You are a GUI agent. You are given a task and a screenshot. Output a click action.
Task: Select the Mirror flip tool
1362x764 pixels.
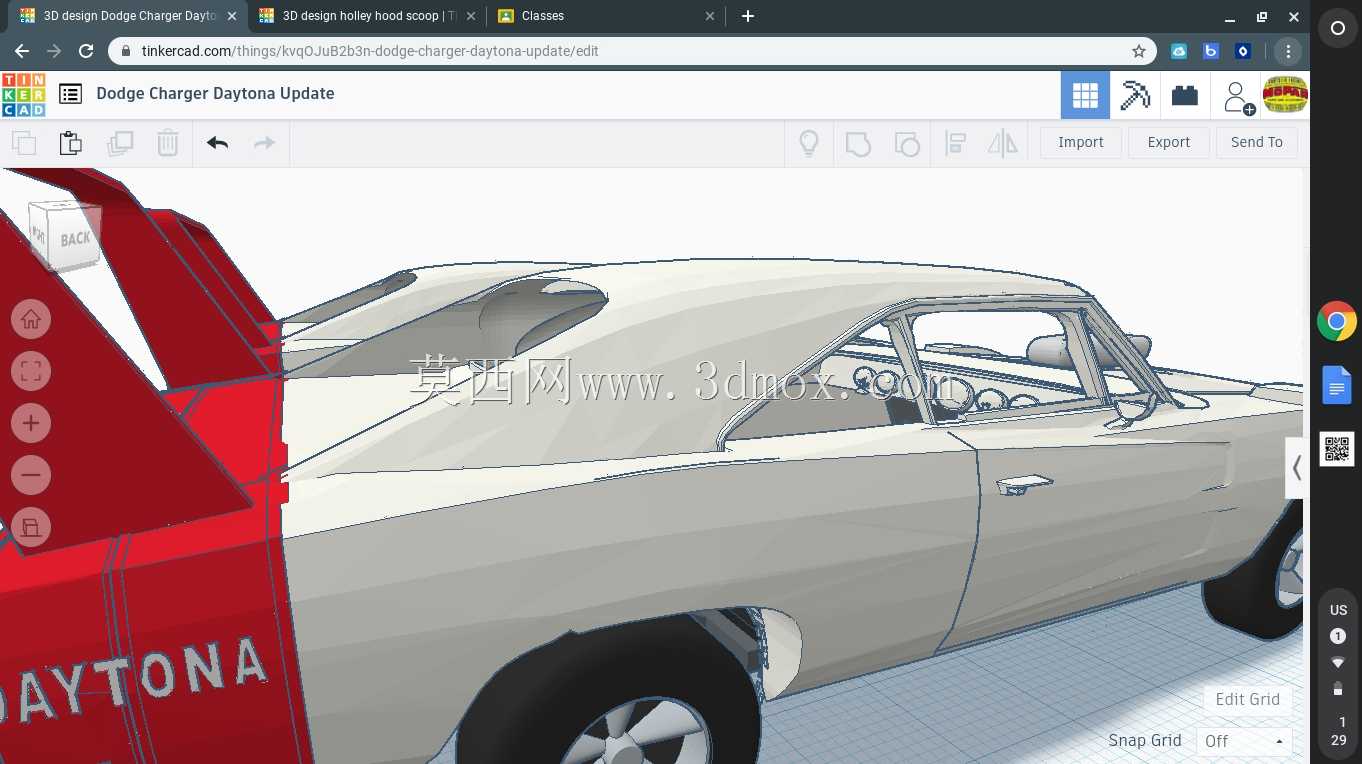click(x=1002, y=143)
